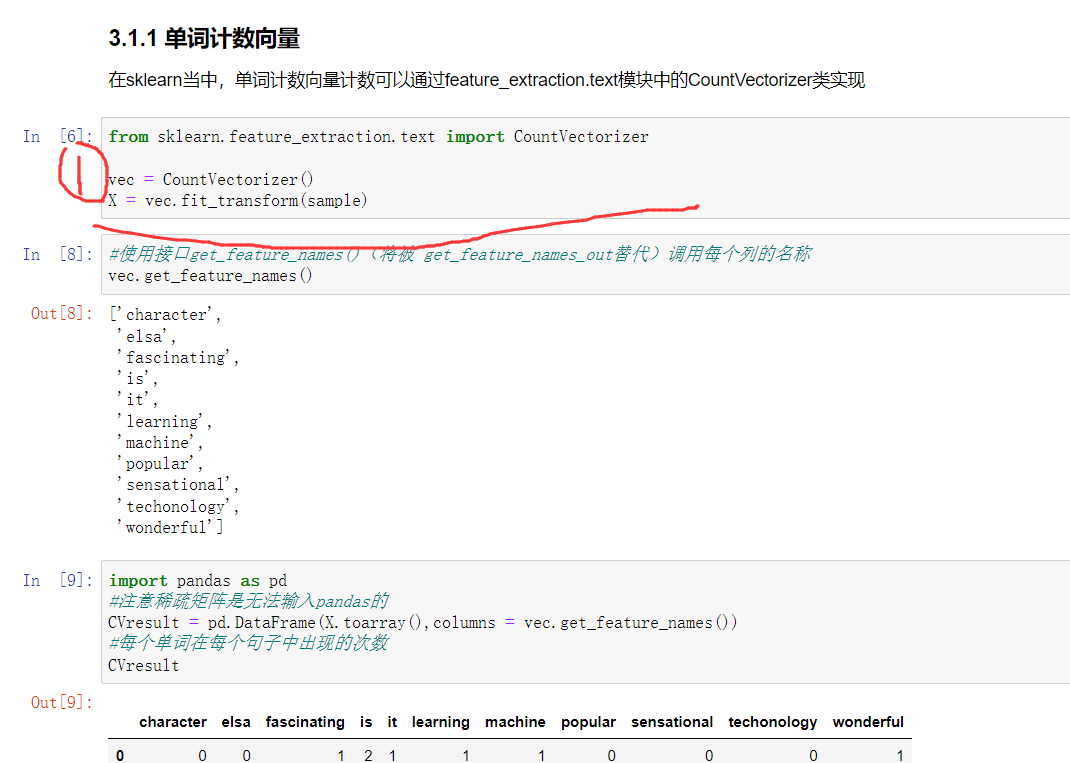Select code cell In [6] import line

pyautogui.click(x=378, y=136)
